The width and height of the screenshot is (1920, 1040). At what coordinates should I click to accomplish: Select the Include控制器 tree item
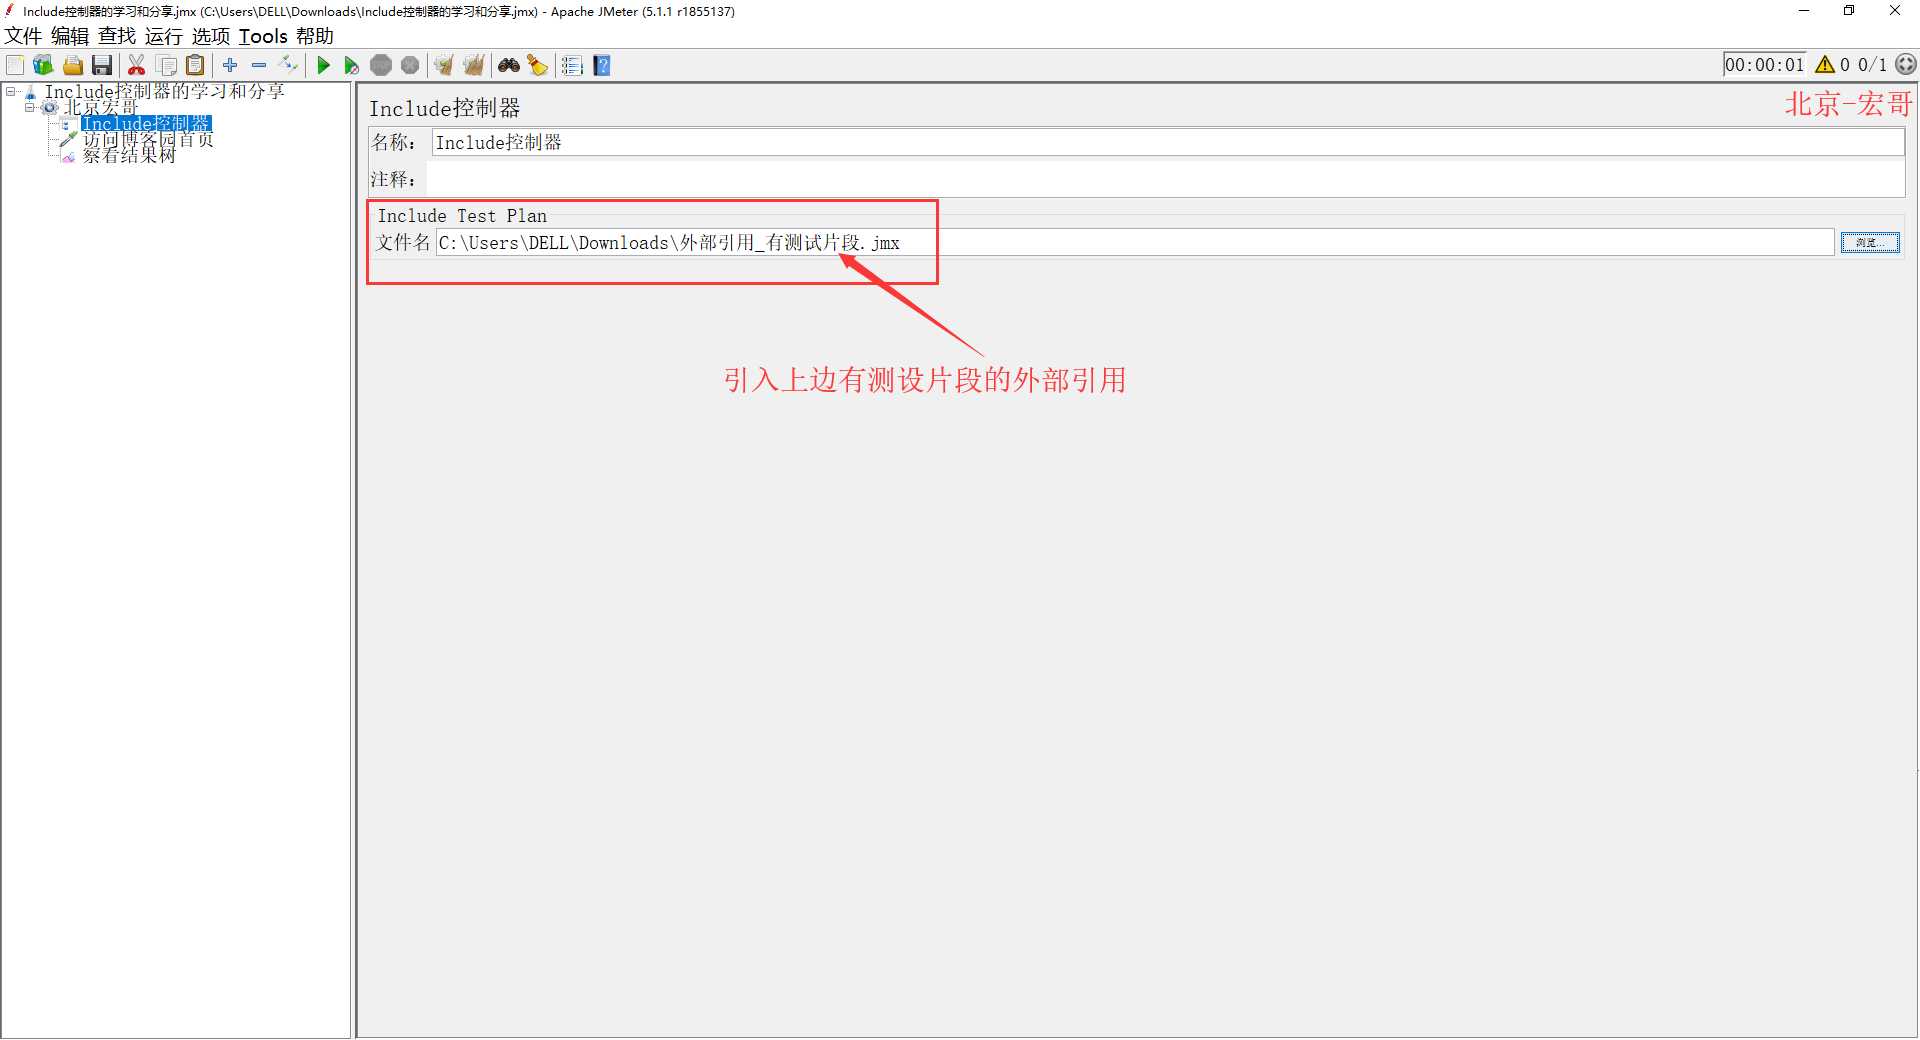click(146, 123)
